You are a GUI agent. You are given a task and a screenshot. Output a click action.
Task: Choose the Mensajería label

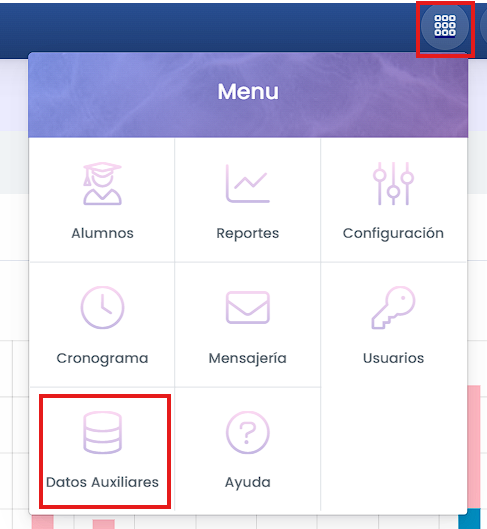(x=248, y=358)
